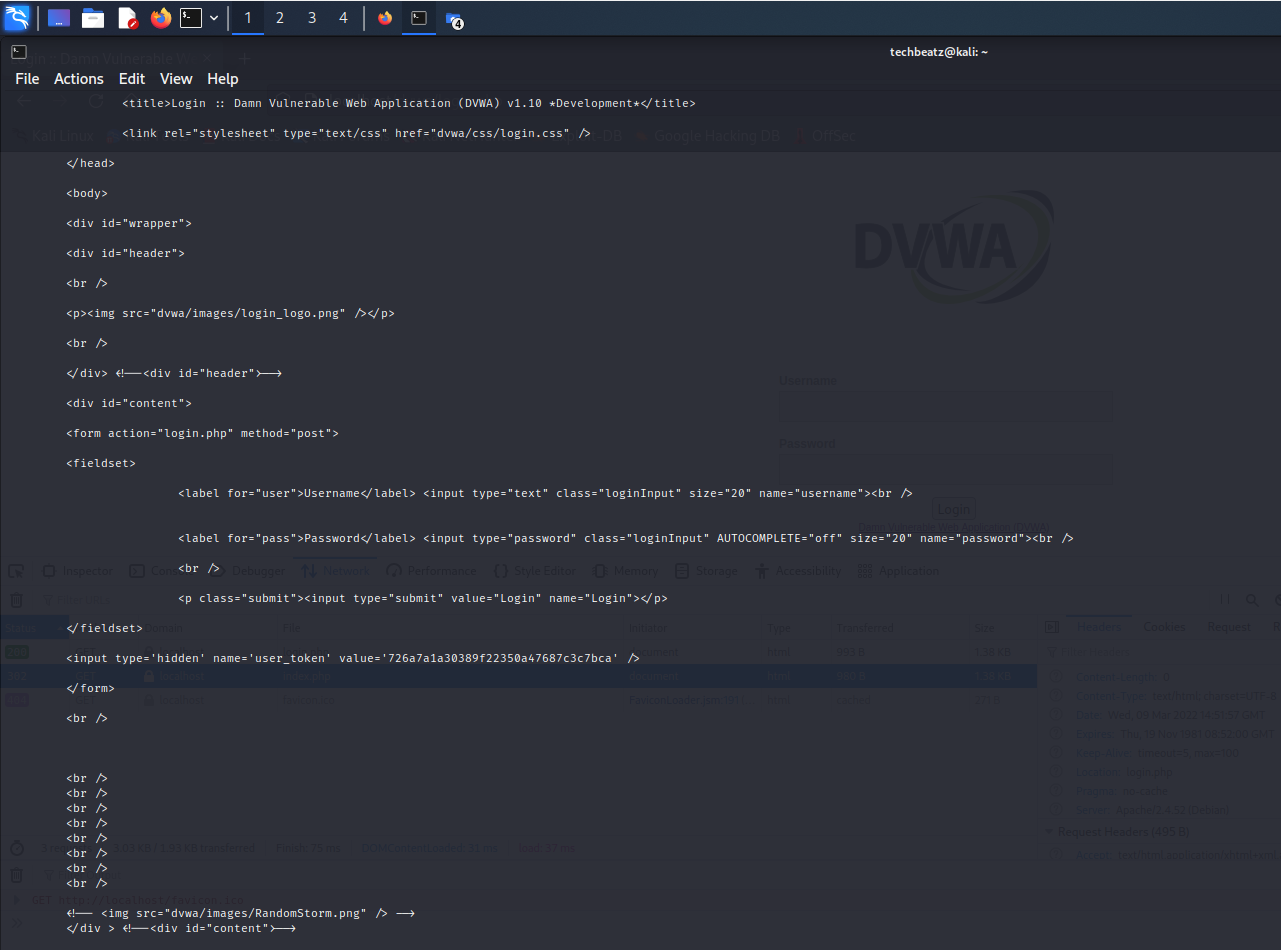Click the RandomStorm.png commented image line
Viewport: 1281px width, 950px height.
click(x=241, y=913)
